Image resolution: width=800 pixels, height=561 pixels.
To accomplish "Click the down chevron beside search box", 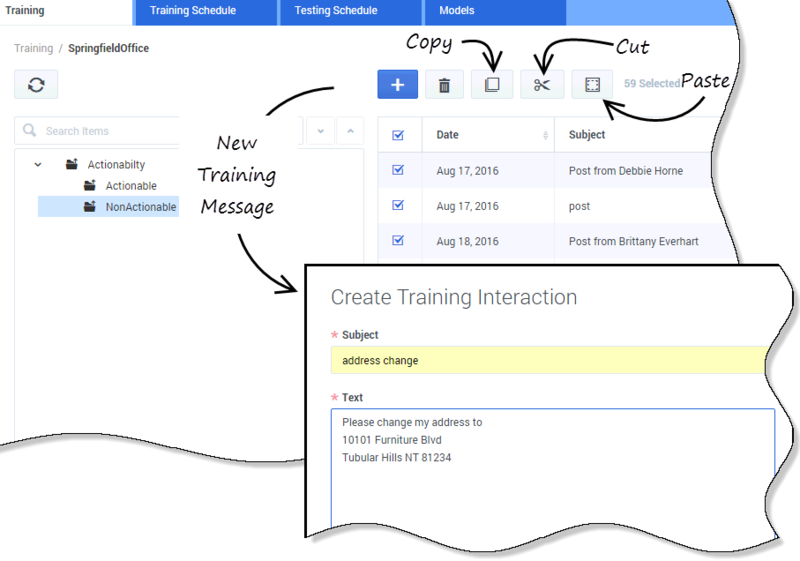I will [320, 131].
